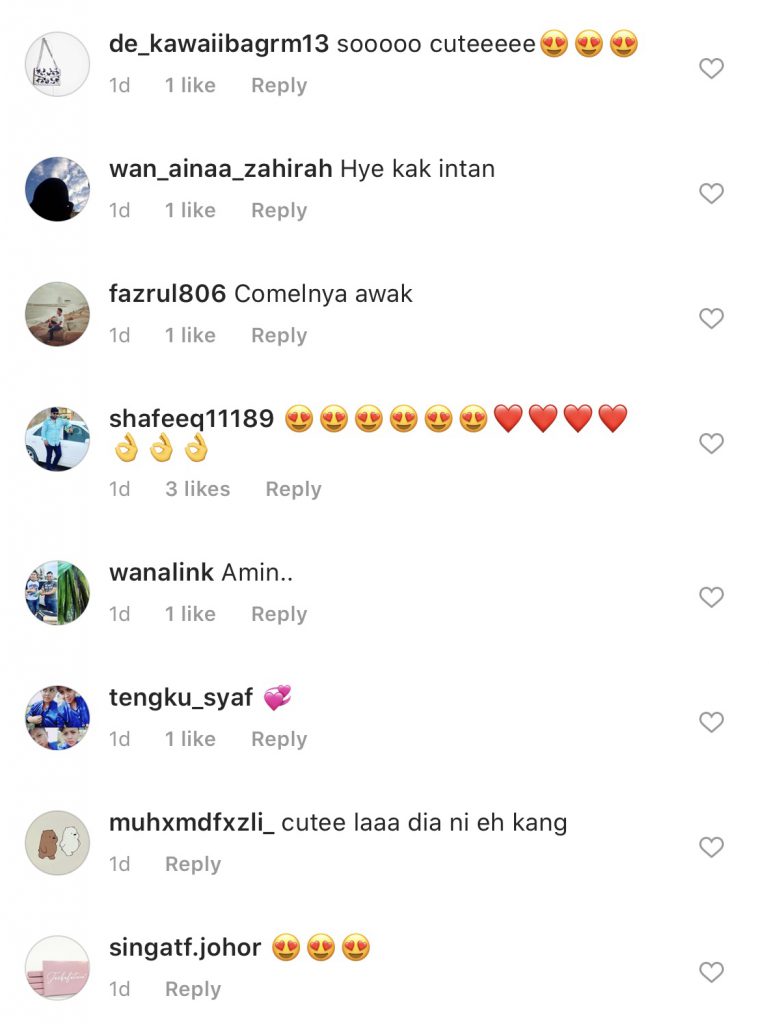Reply to shafeeq11189's comment
The image size is (769, 1024).
coord(293,489)
